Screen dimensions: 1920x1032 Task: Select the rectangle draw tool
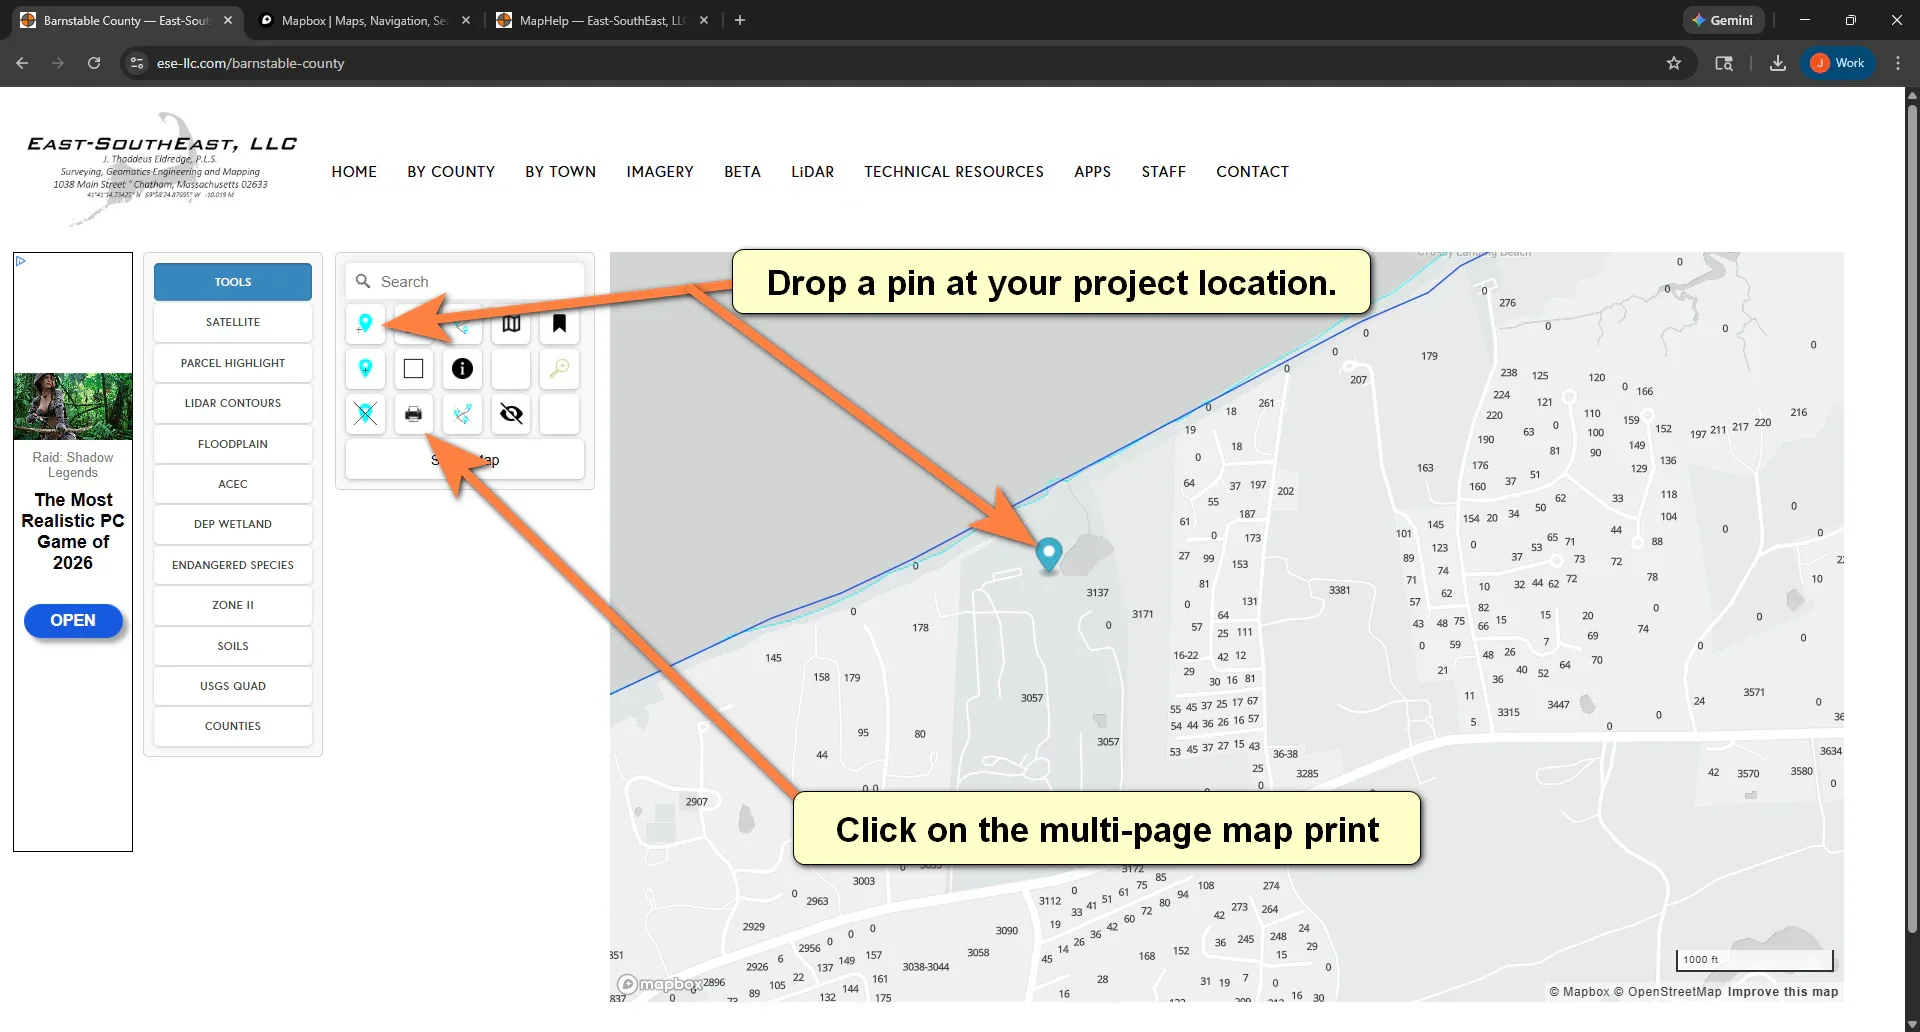tap(413, 369)
